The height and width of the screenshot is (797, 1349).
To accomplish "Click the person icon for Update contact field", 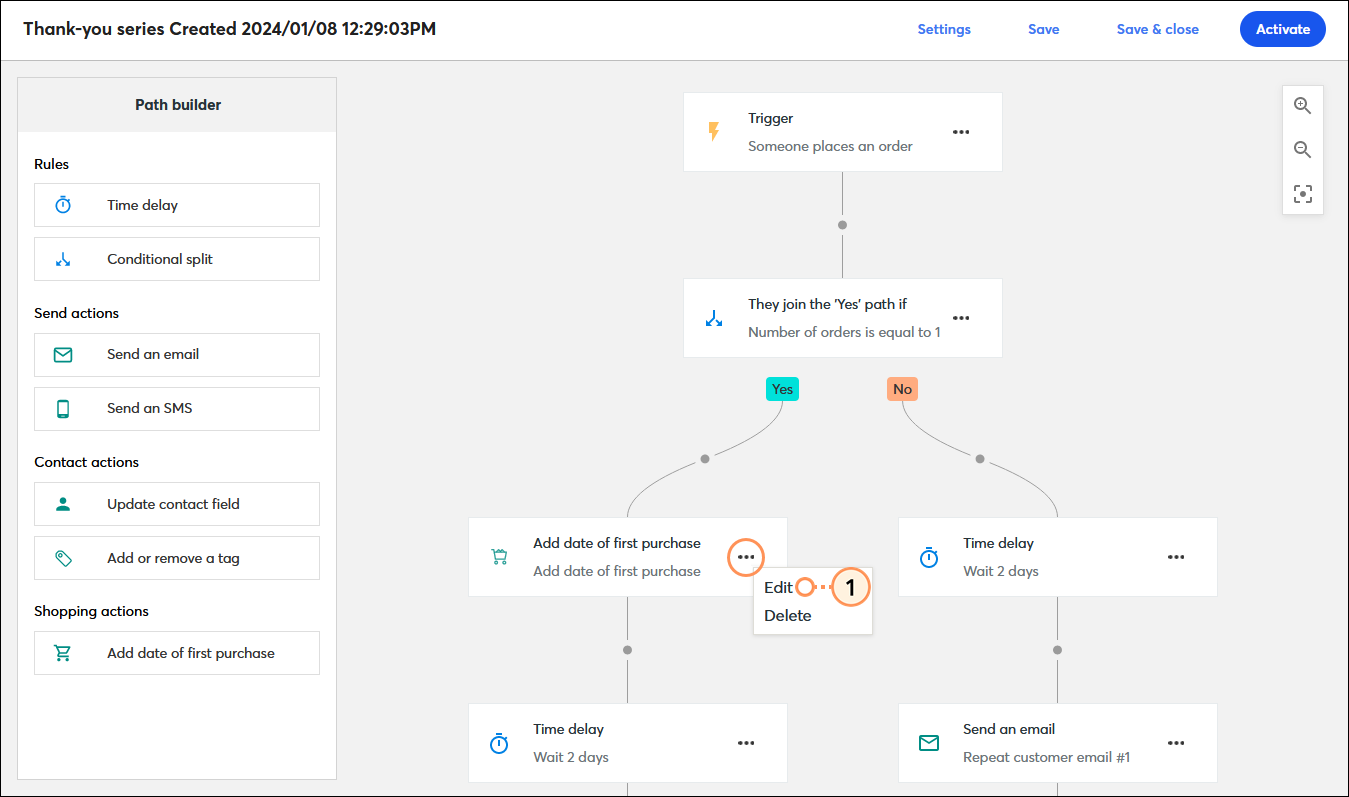I will [x=63, y=504].
